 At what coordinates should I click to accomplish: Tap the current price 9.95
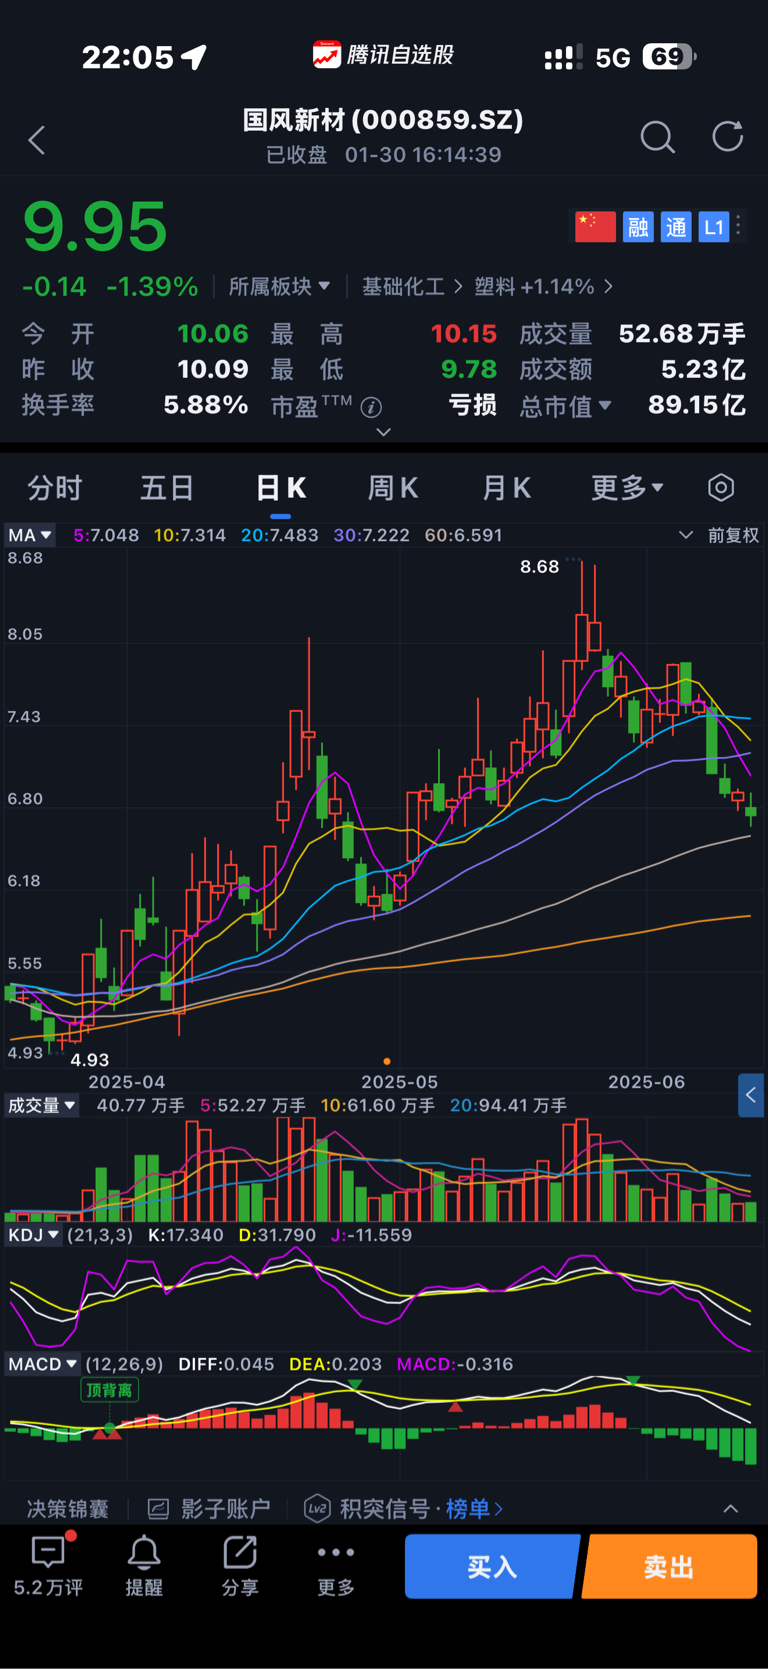[x=95, y=226]
